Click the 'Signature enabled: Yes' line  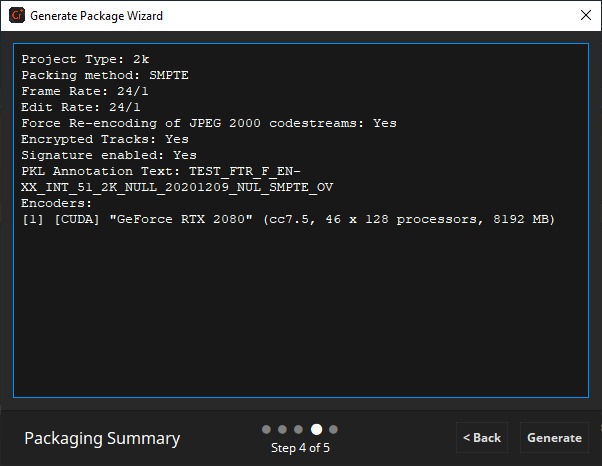click(x=109, y=155)
